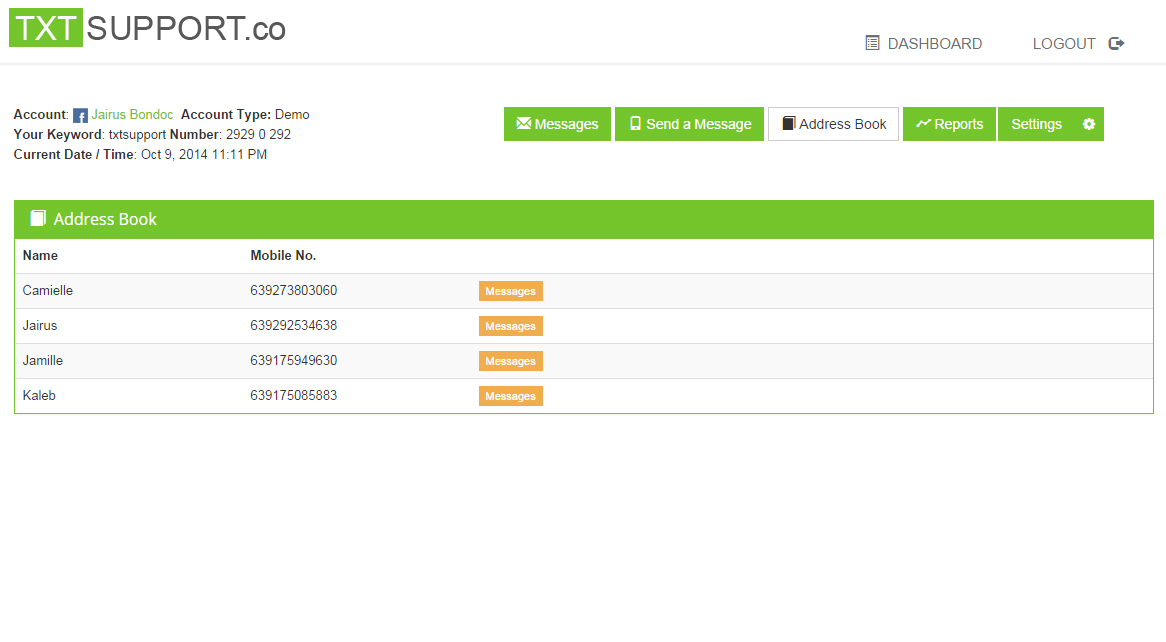
Task: Open Settings from the navigation bar
Action: coord(1036,124)
